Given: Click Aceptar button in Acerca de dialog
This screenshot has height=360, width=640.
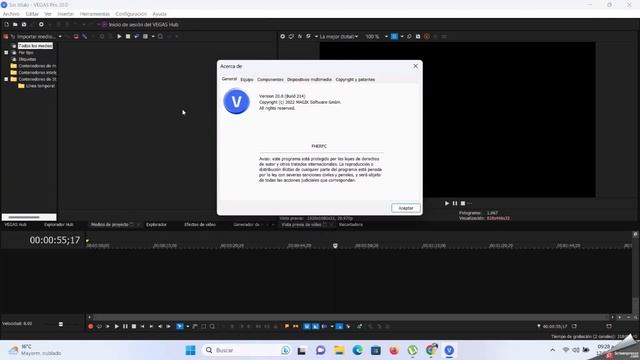Looking at the screenshot, I should click(406, 208).
